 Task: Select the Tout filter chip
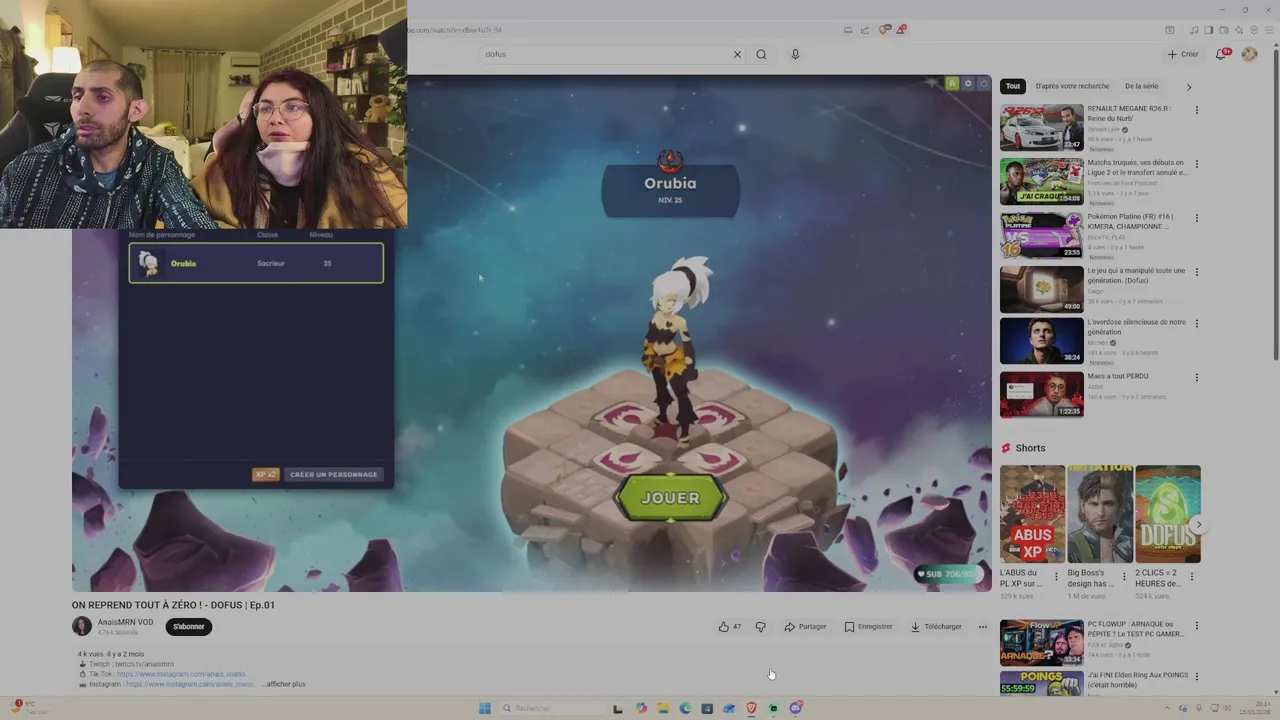click(1013, 86)
